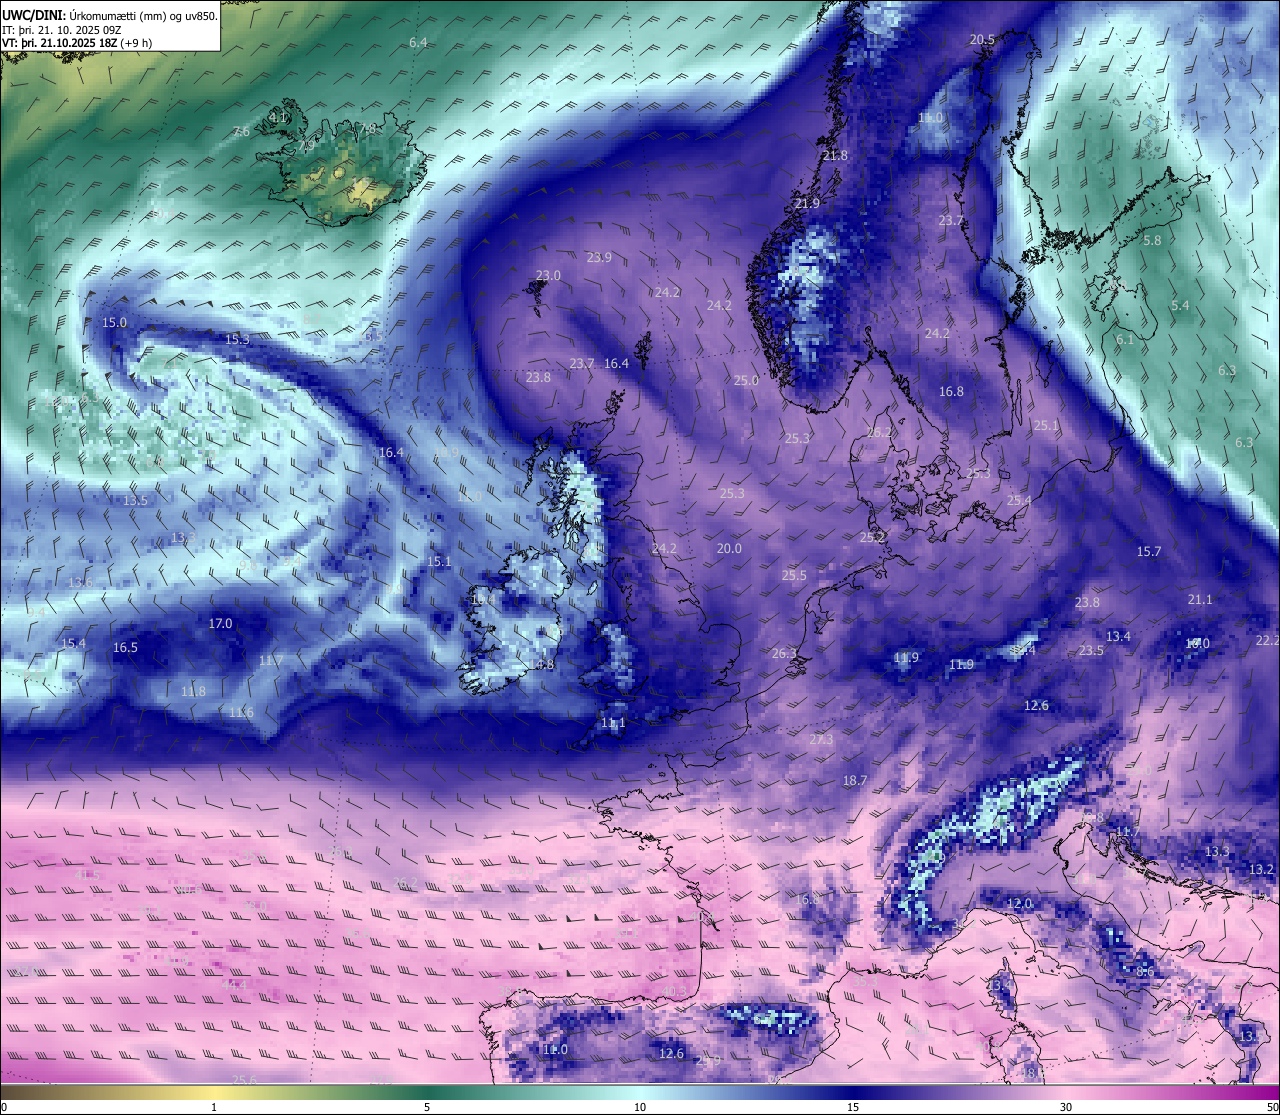This screenshot has height=1115, width=1280.
Task: Click the colorbar tick label '10'
Action: point(640,1107)
